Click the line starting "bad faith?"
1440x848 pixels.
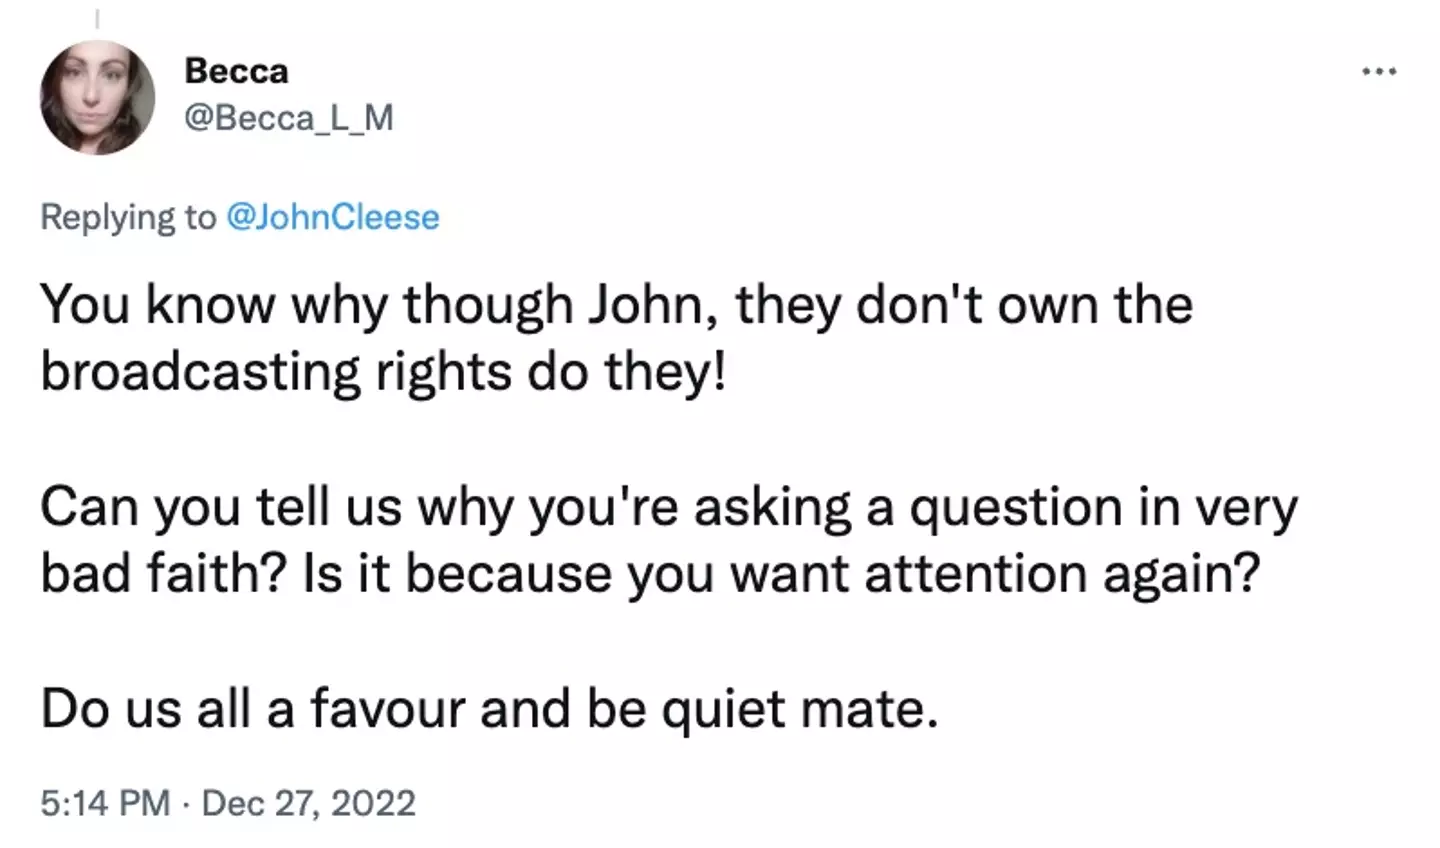click(648, 574)
